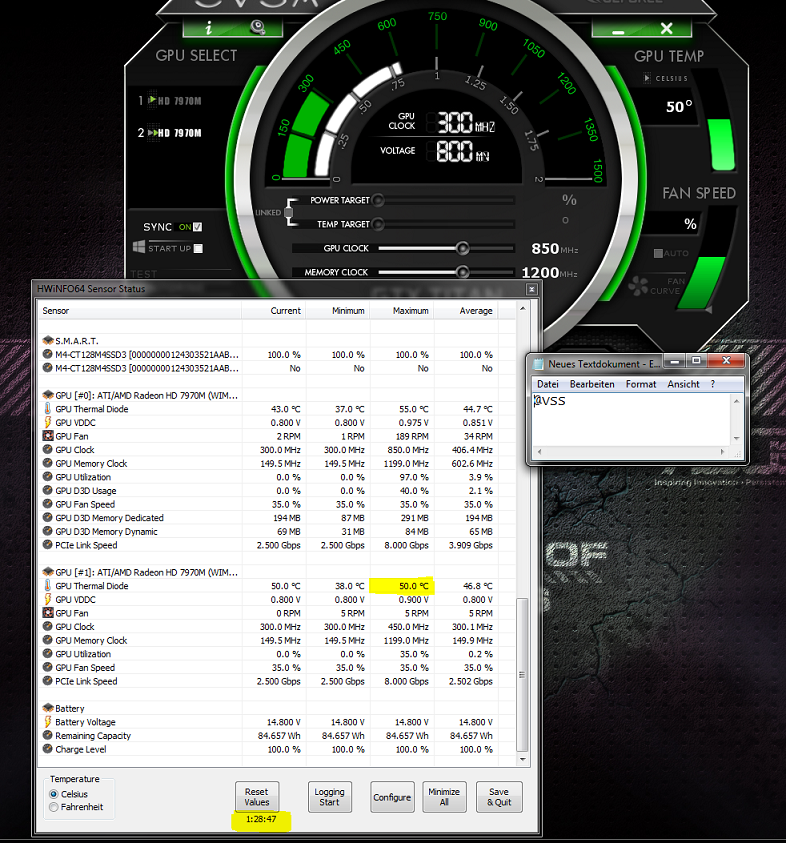Click the Average column header
The height and width of the screenshot is (843, 786).
[x=466, y=311]
